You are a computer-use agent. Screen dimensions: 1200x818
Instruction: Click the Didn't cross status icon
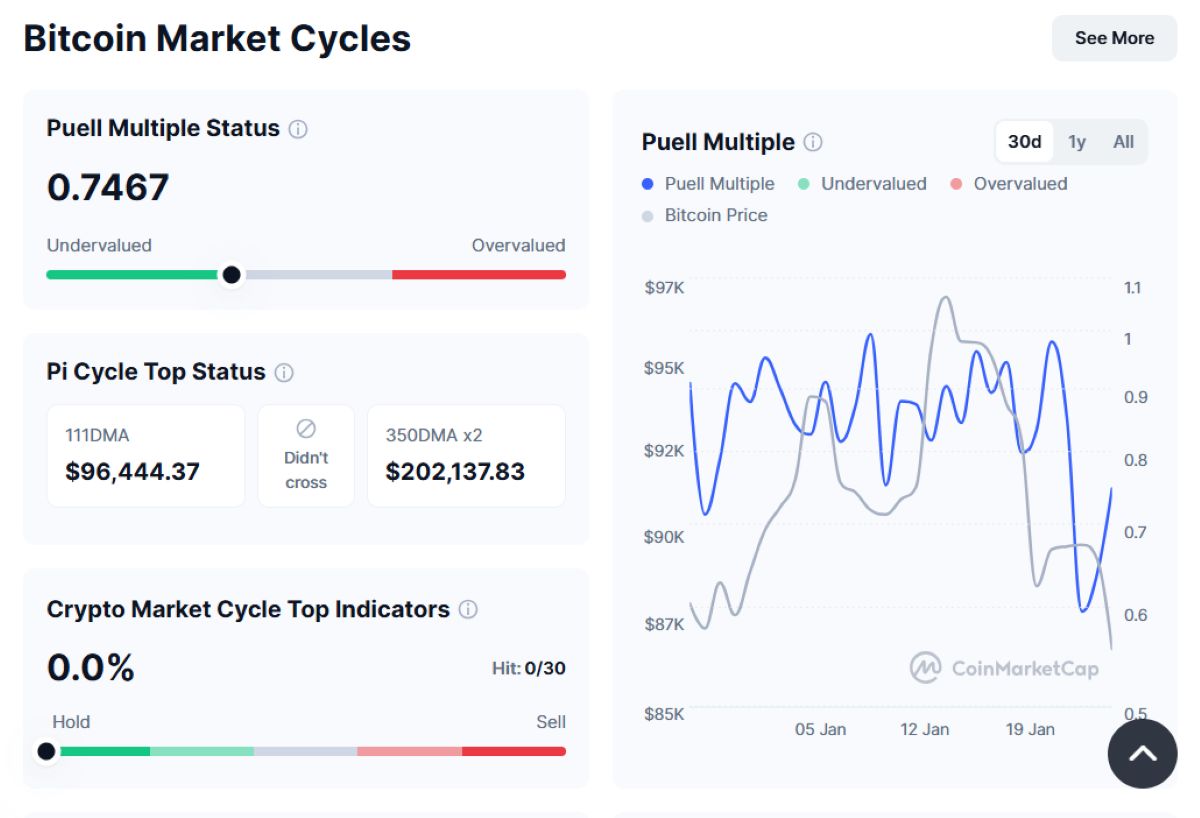coord(306,429)
